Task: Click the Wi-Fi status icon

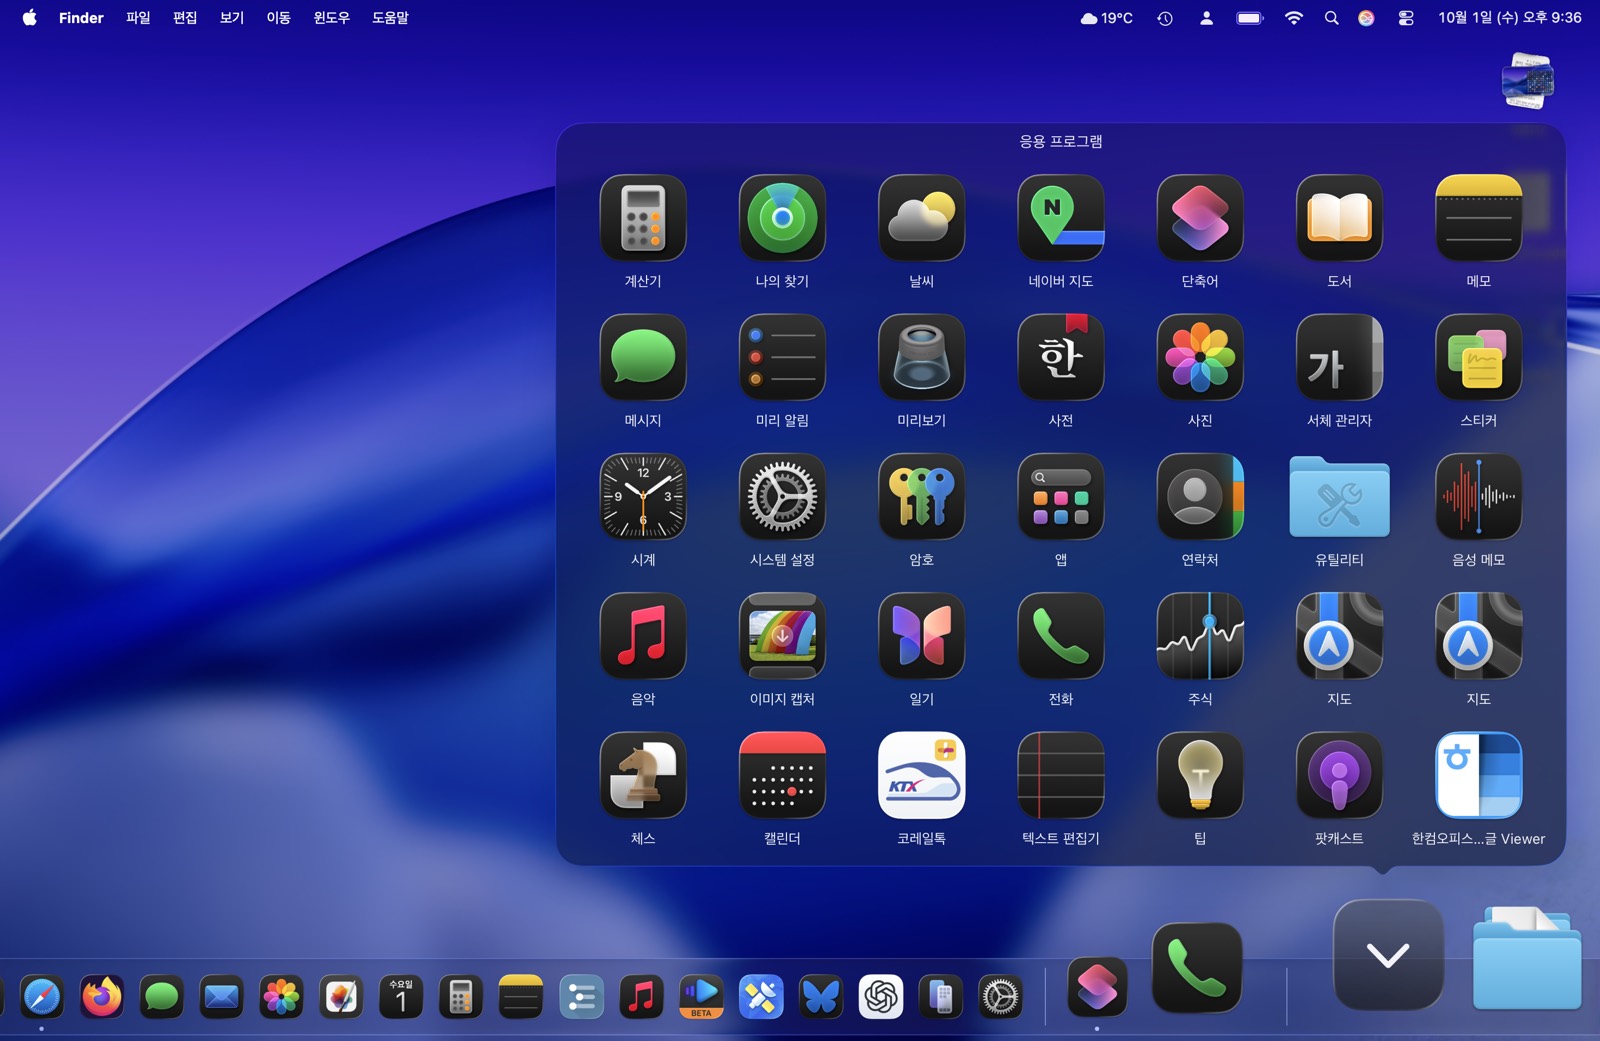Action: (1293, 18)
